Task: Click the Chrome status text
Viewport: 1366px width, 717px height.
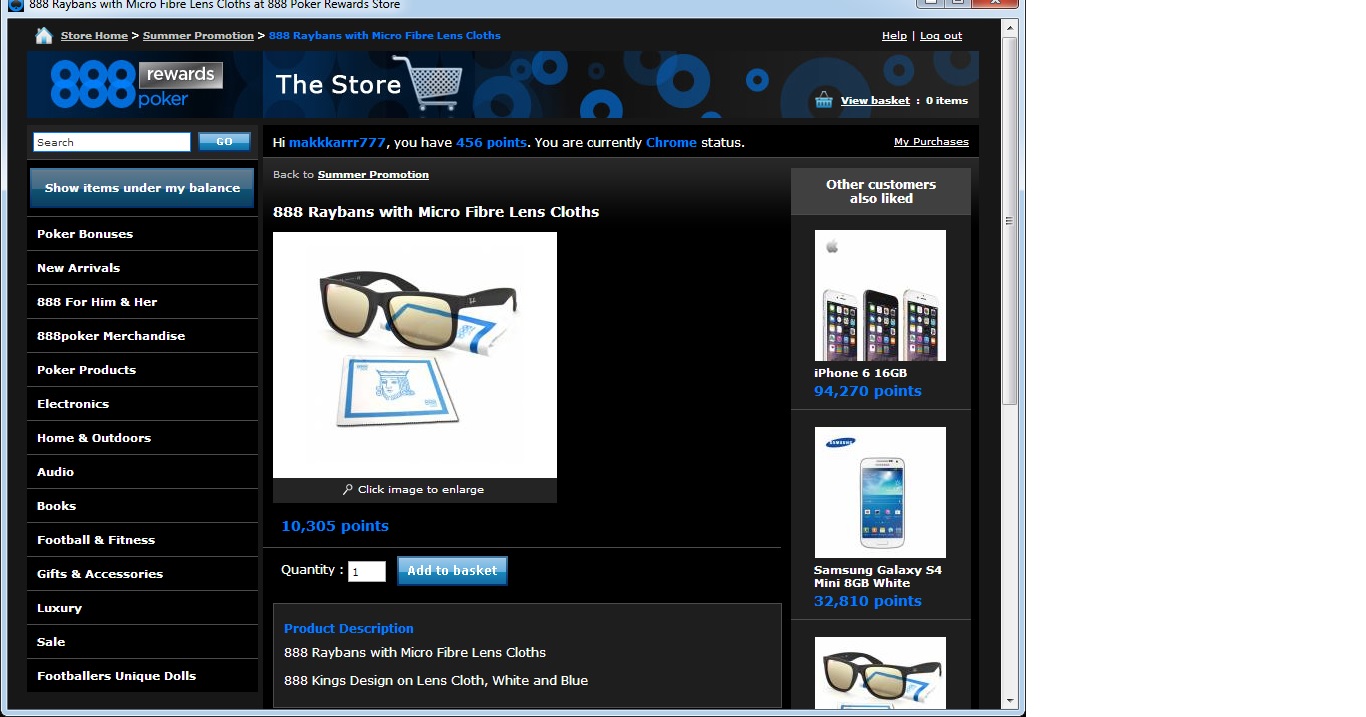Action: coord(671,143)
